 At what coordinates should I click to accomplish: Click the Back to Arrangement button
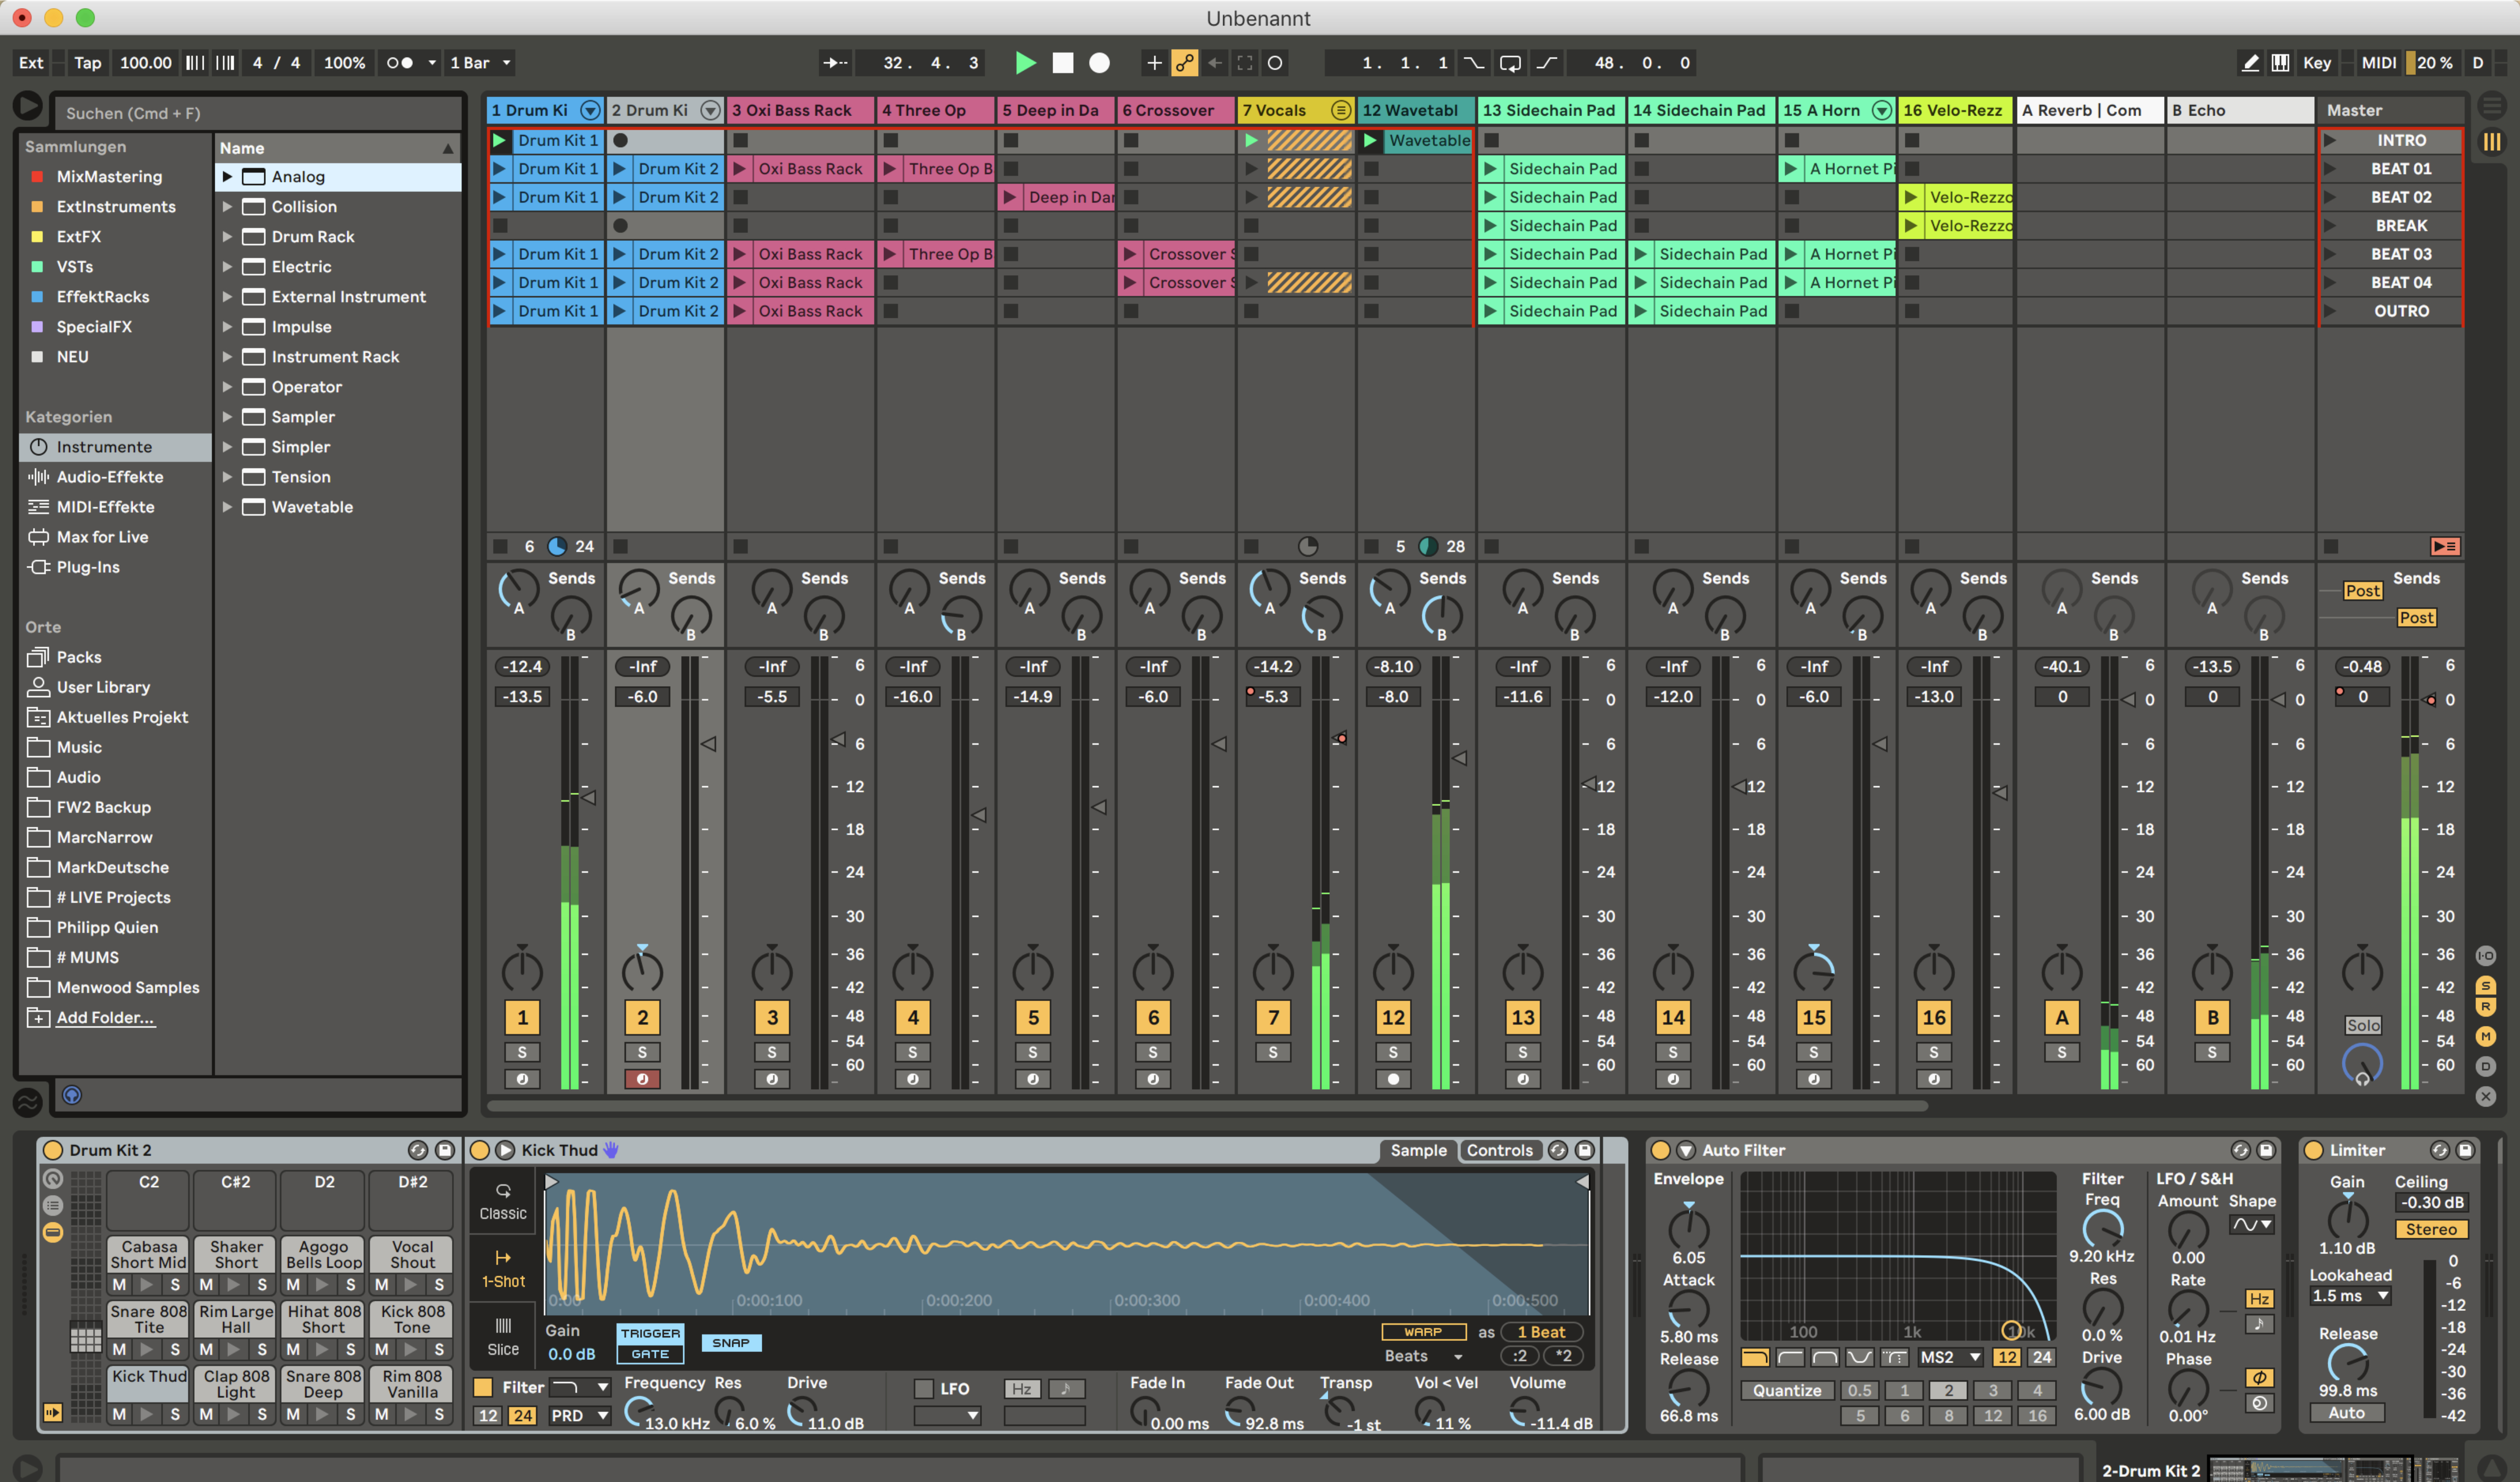pyautogui.click(x=2444, y=546)
